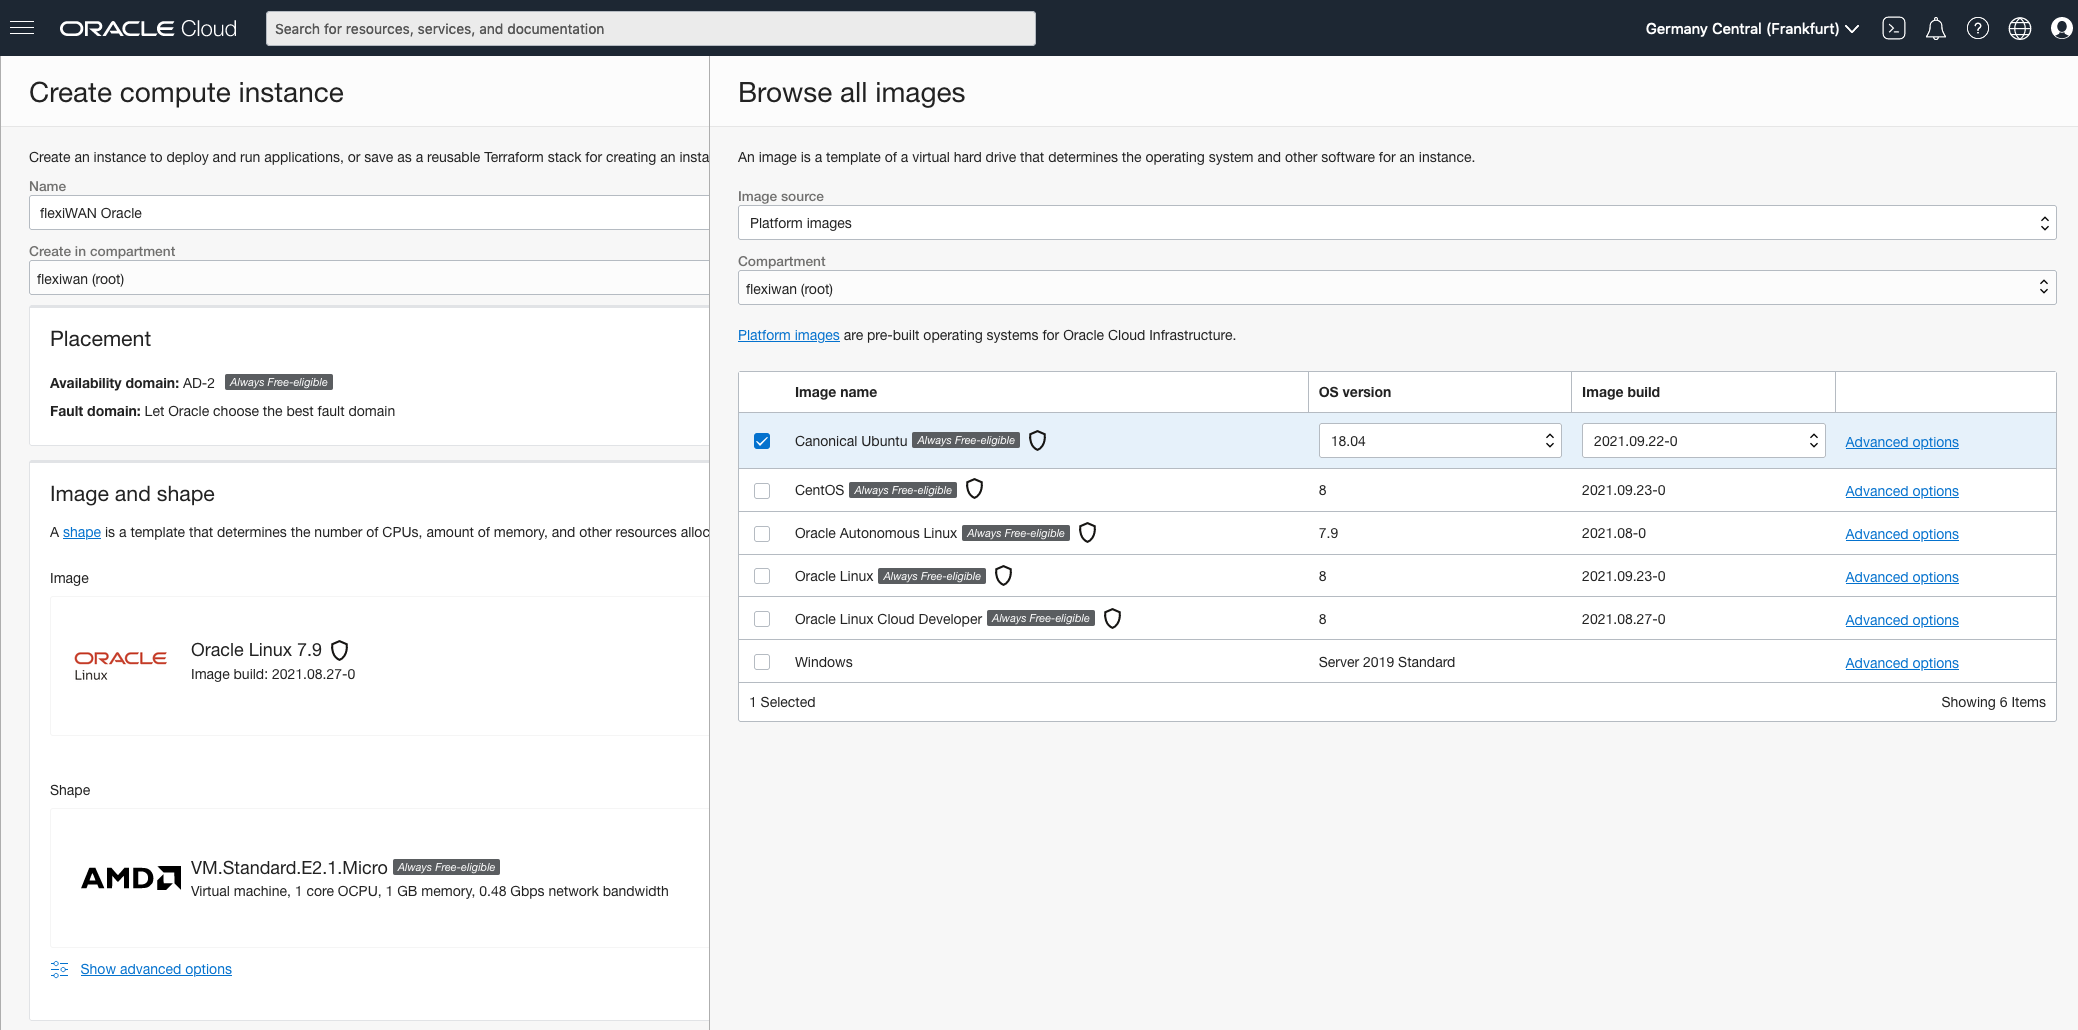
Task: Launch Cloud Shell from header icon
Action: click(x=1893, y=28)
